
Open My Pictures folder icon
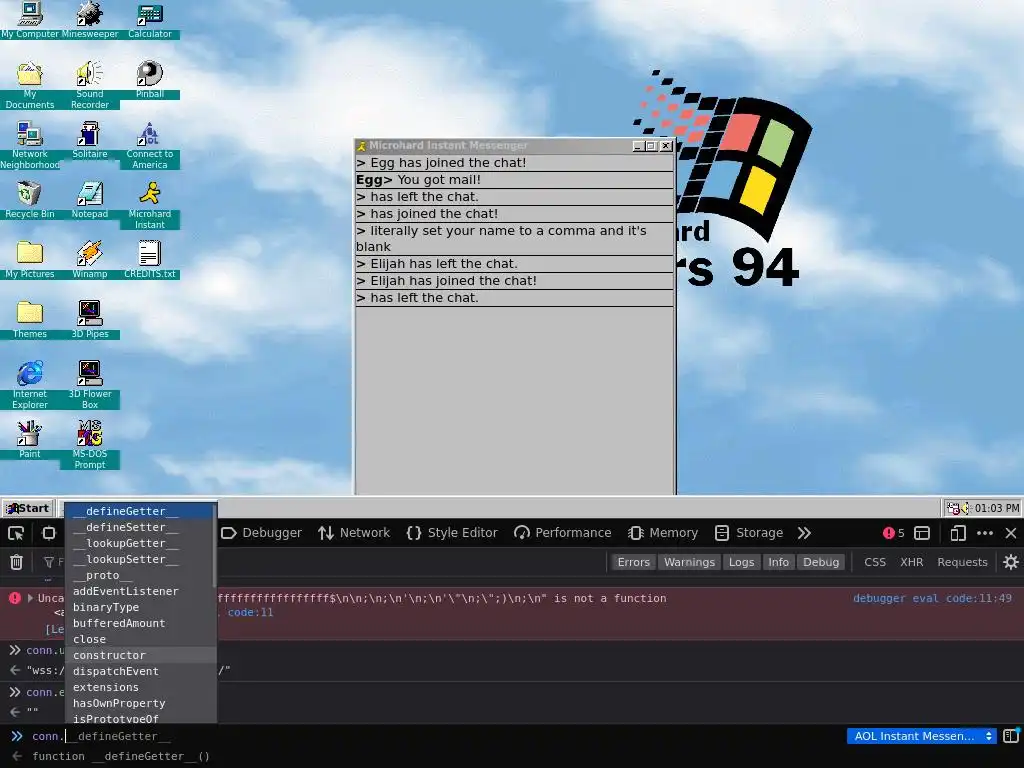coord(30,260)
